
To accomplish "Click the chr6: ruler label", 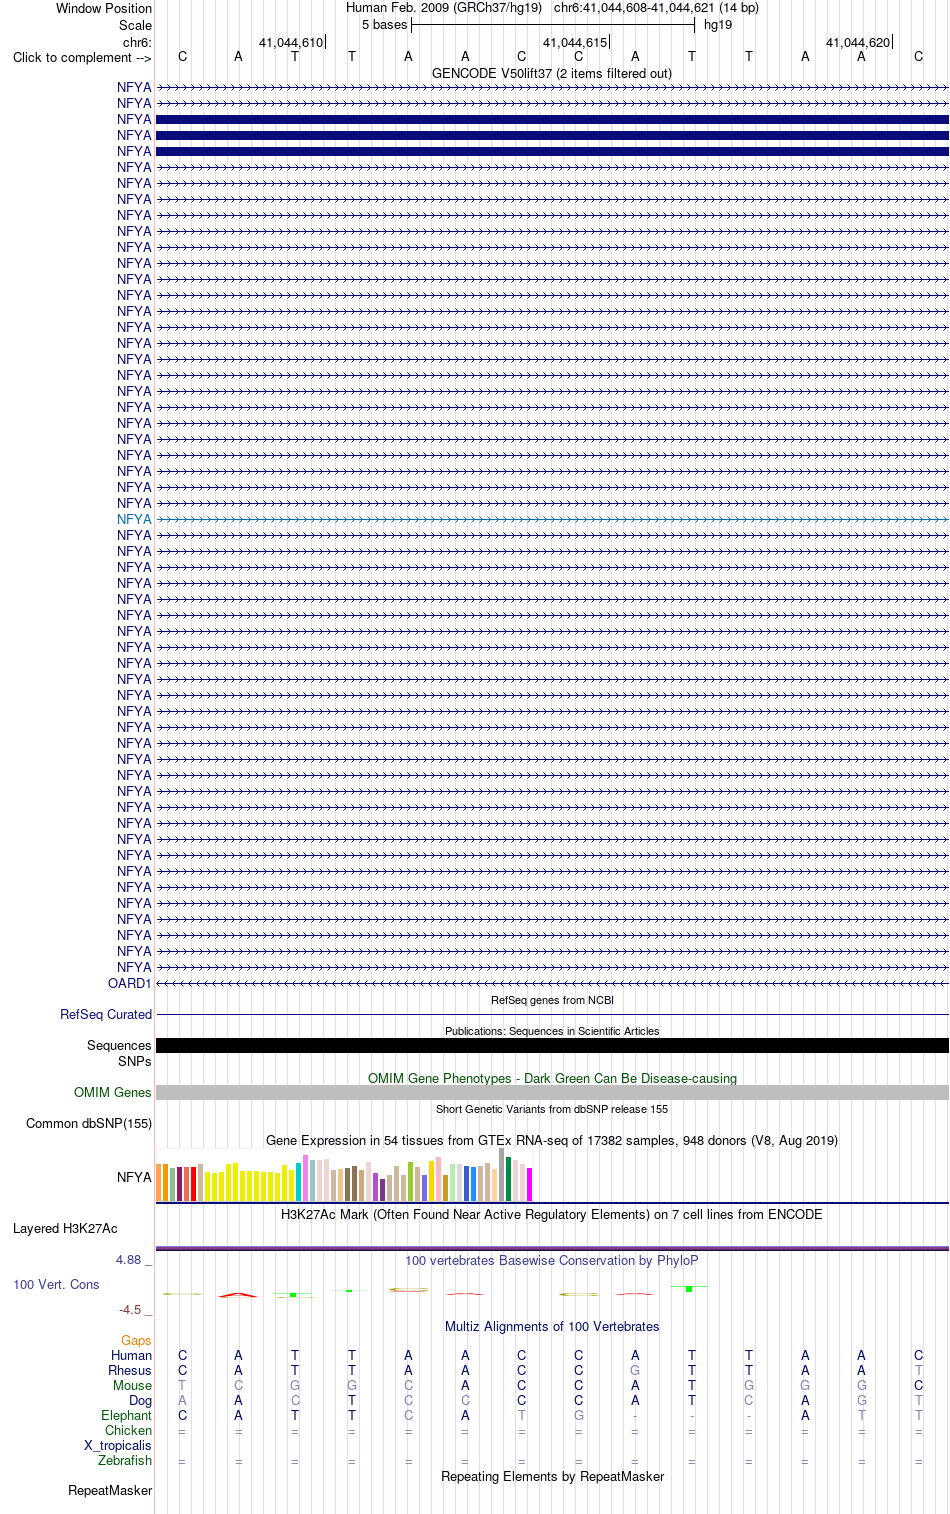I will (137, 42).
